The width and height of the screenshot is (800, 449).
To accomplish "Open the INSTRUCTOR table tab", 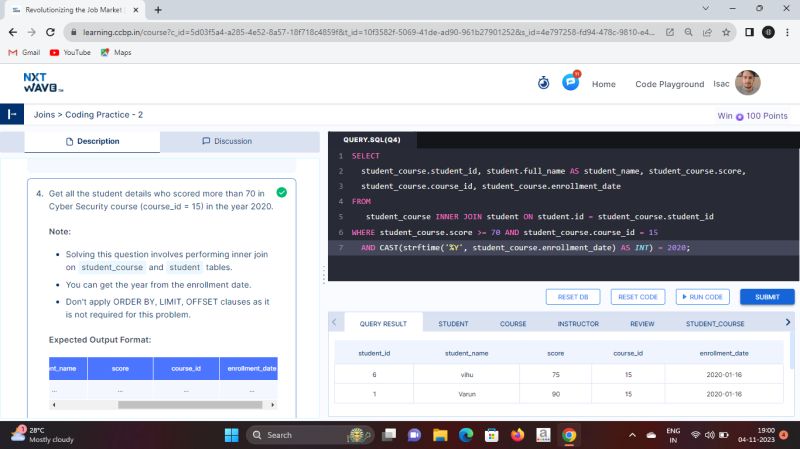I will click(x=578, y=324).
